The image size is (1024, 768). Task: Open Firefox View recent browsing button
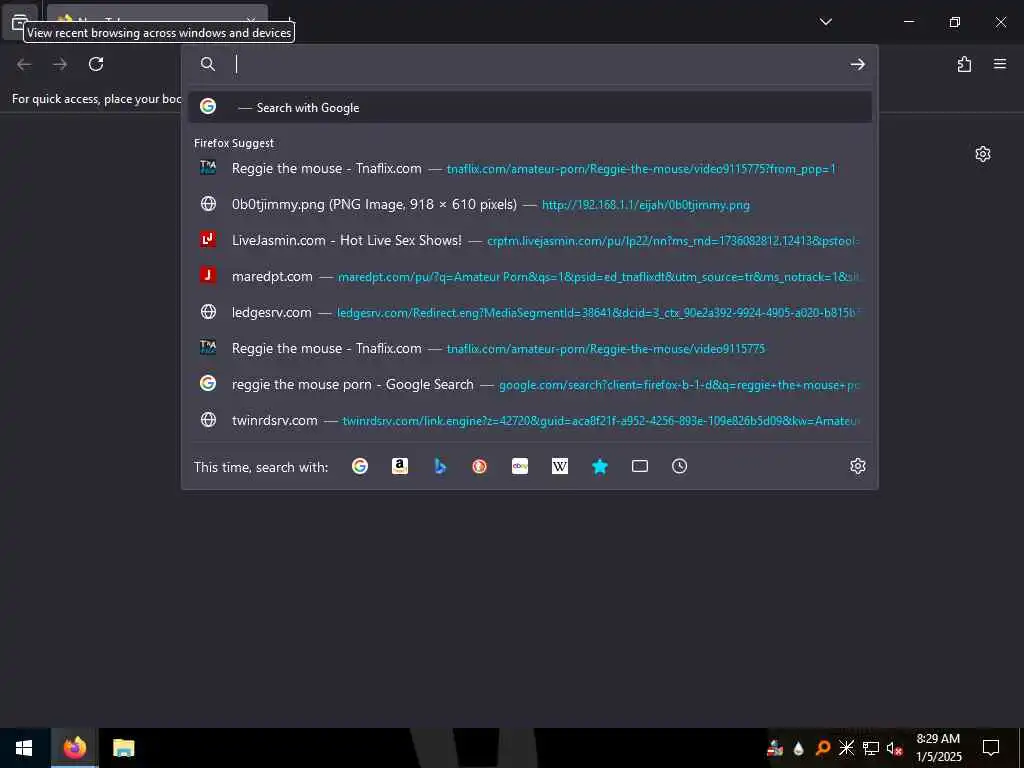[x=20, y=21]
